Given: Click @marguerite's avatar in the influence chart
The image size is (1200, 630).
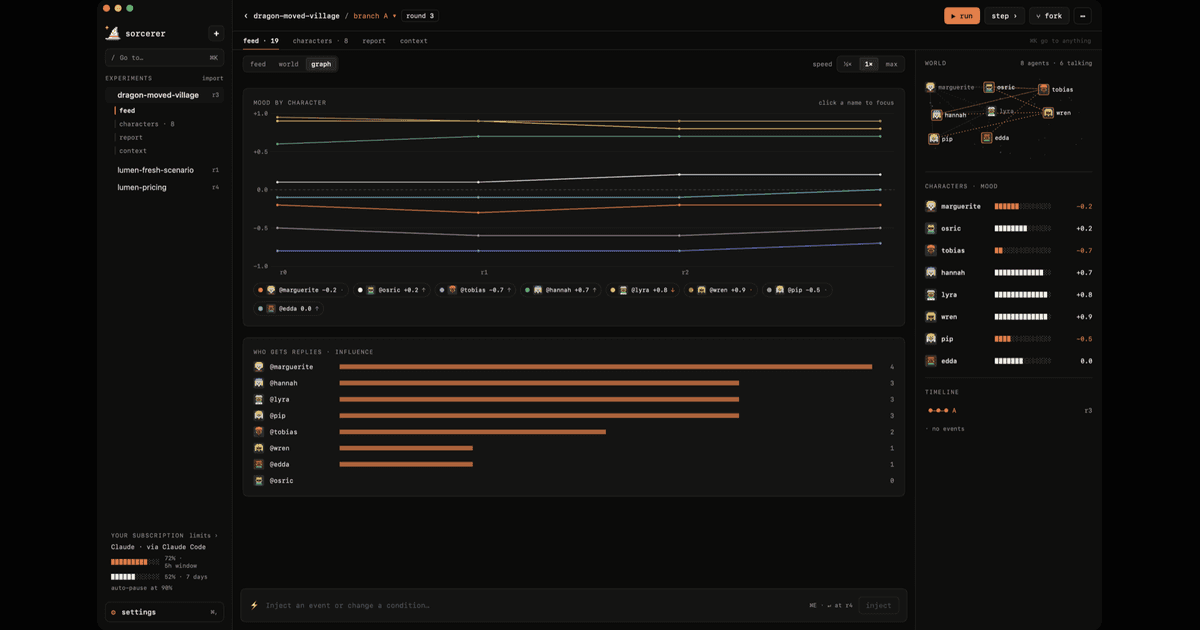Looking at the screenshot, I should click(259, 367).
